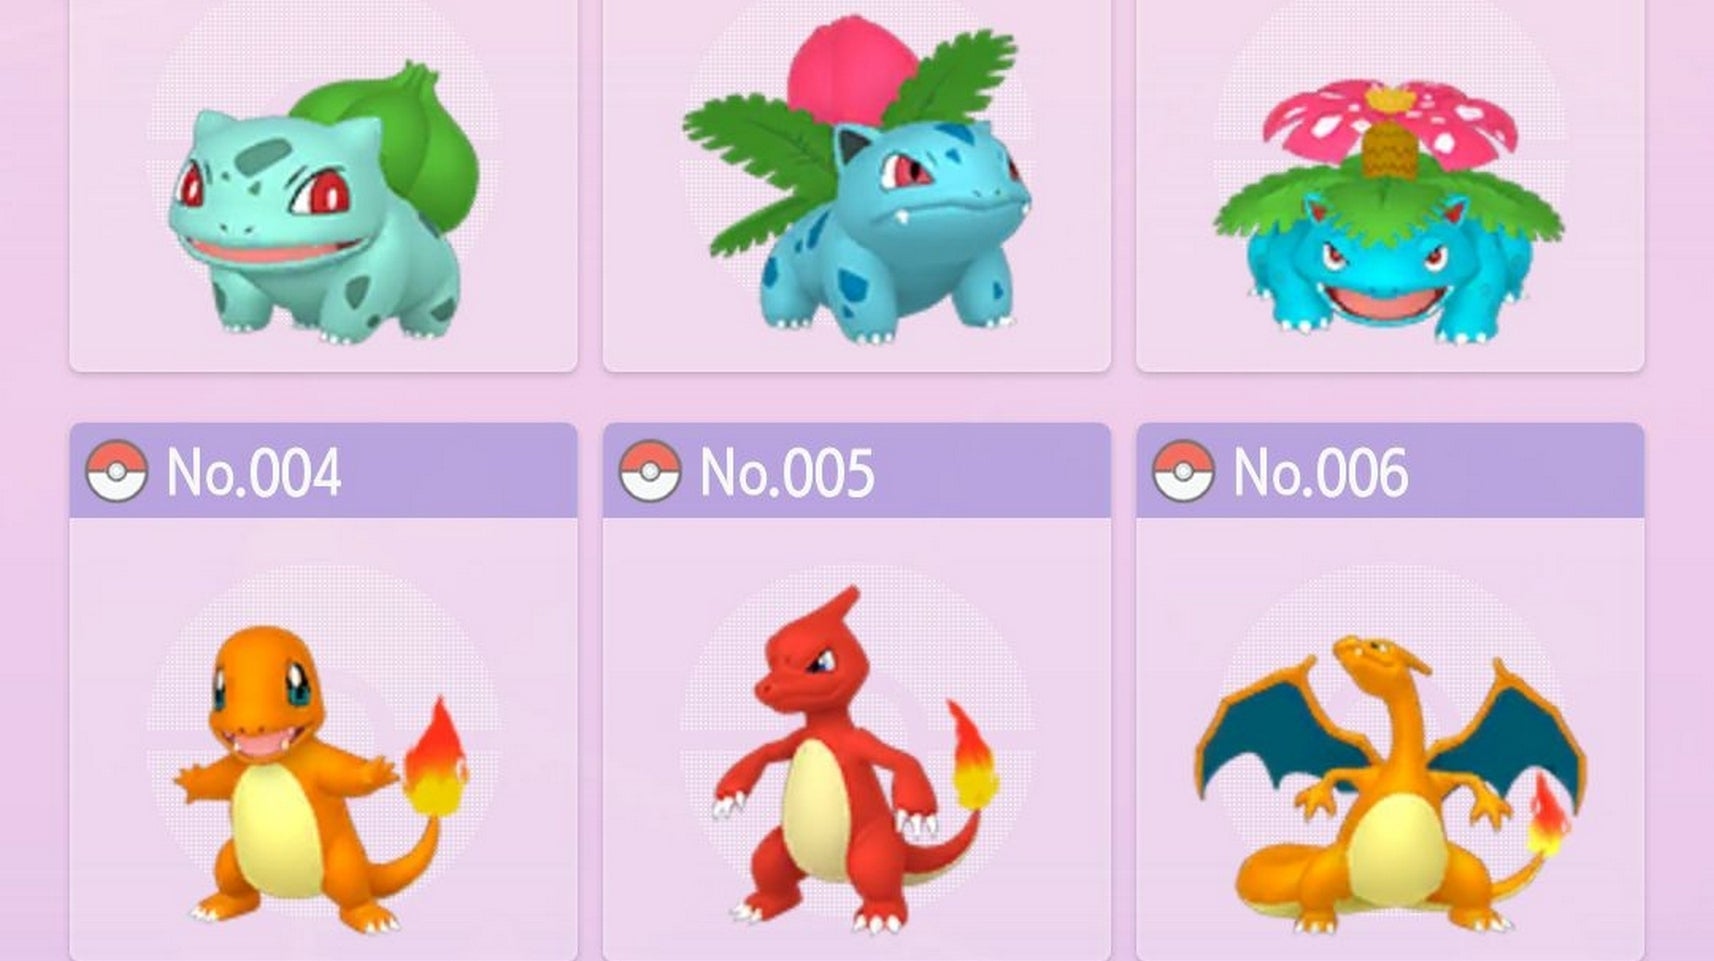Open the No.005 header label

(787, 472)
